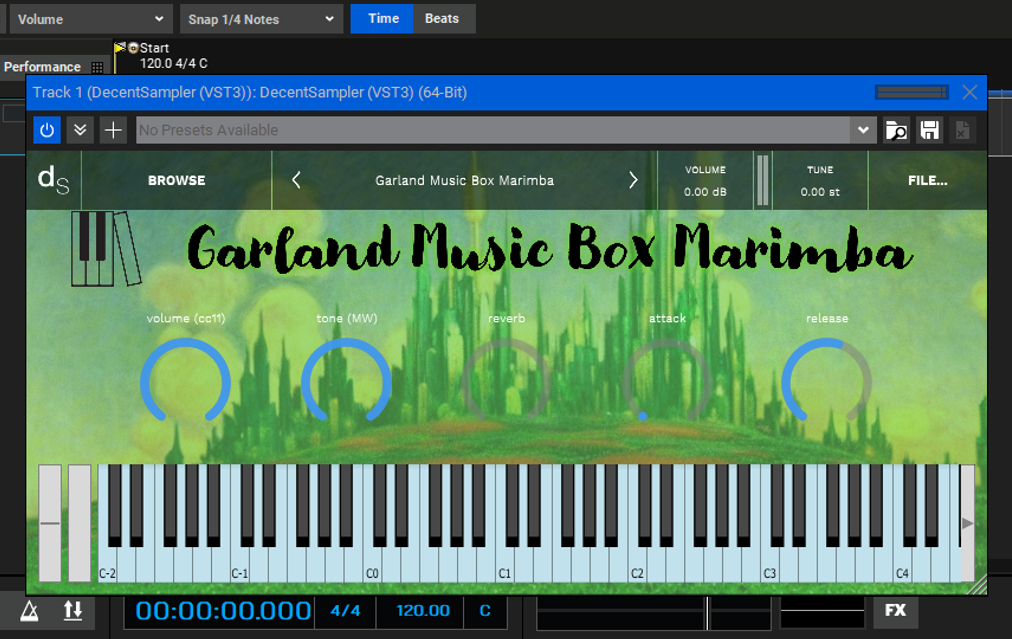This screenshot has height=639, width=1012.
Task: Save preset using the floppy disk icon
Action: click(929, 130)
